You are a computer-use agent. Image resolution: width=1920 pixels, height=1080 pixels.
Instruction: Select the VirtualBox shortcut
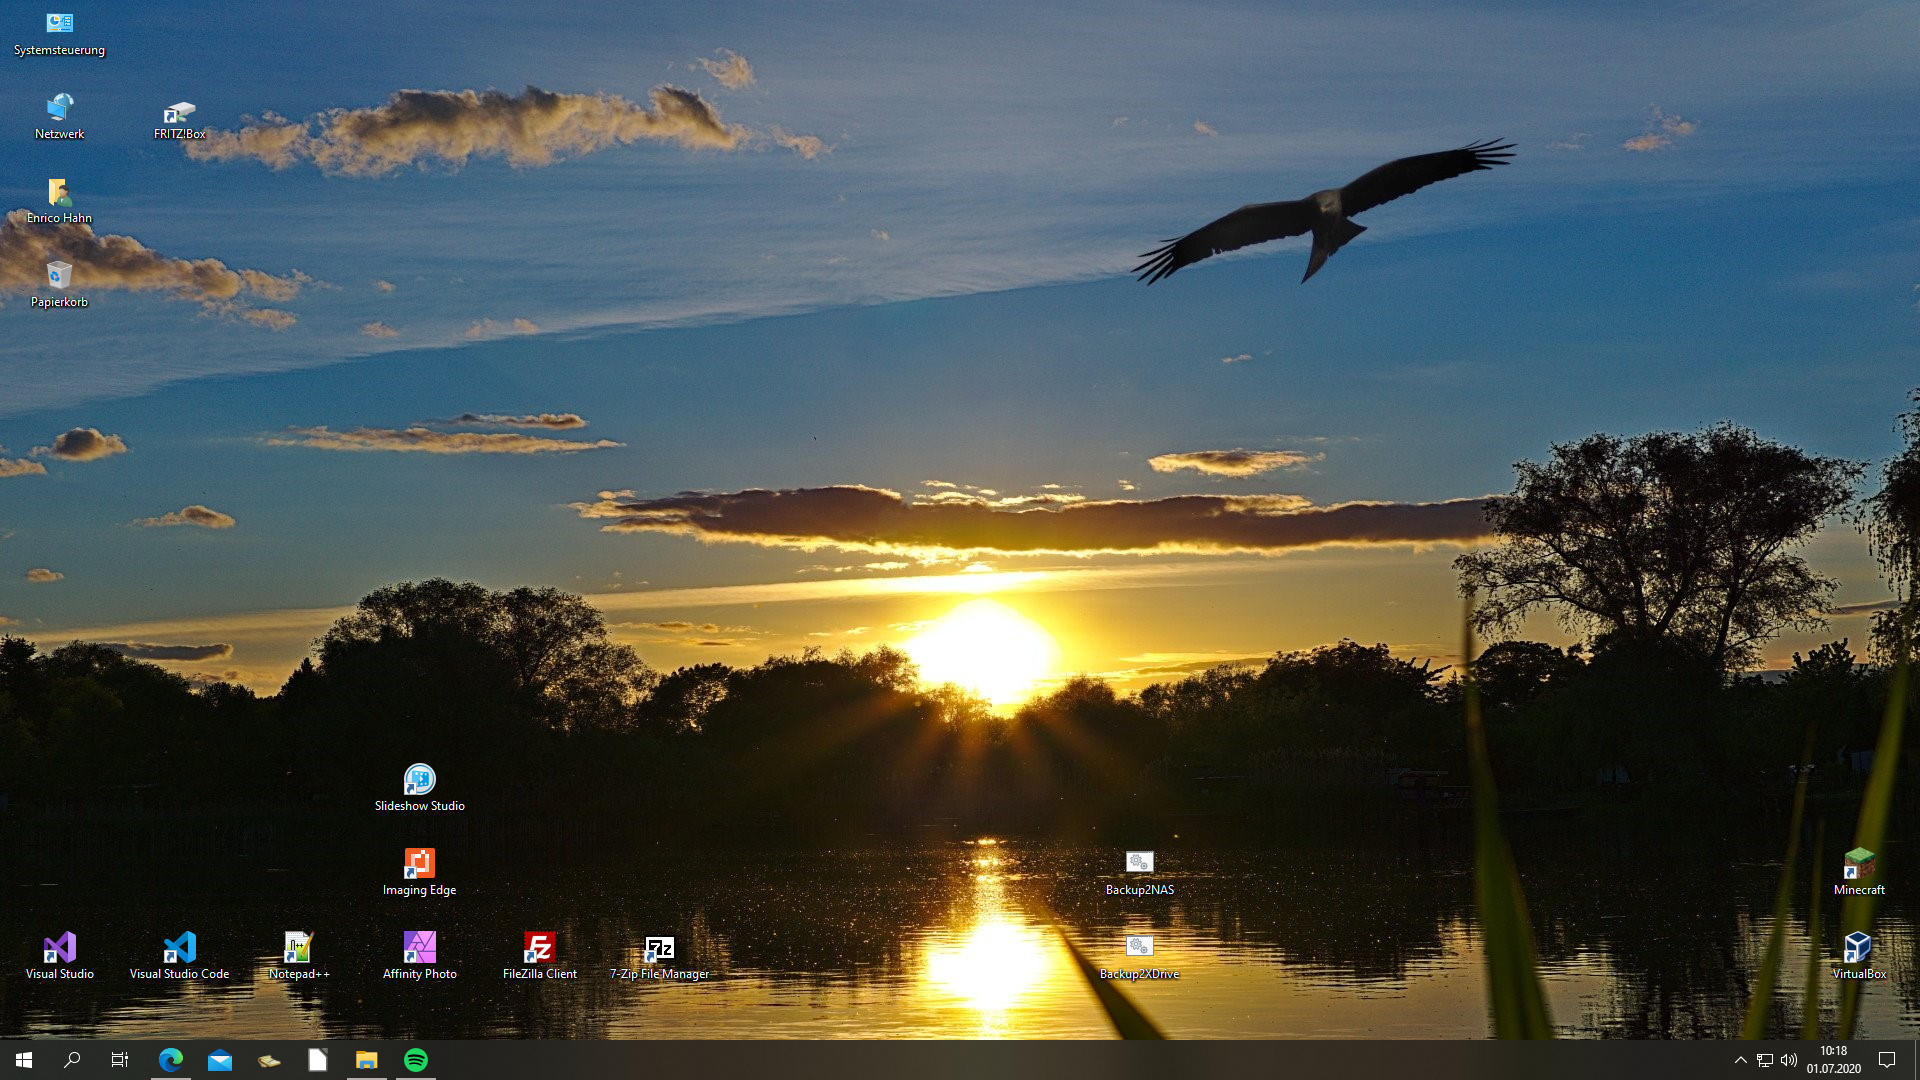click(1859, 948)
